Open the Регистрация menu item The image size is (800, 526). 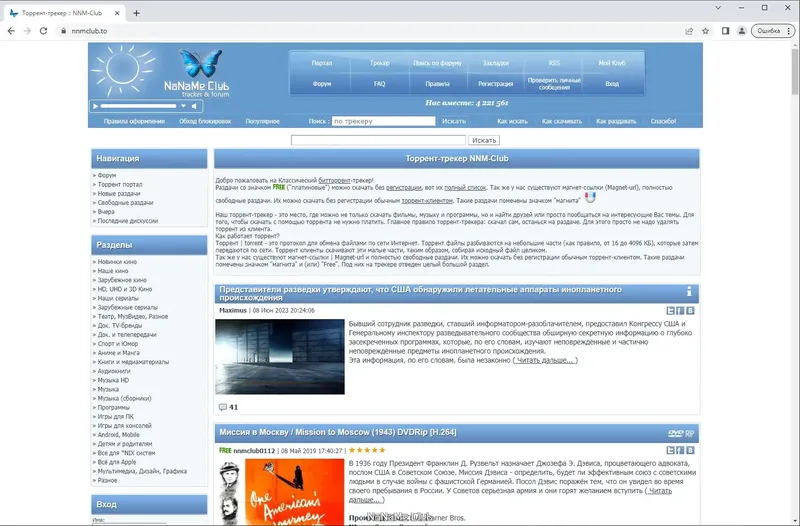[x=495, y=84]
